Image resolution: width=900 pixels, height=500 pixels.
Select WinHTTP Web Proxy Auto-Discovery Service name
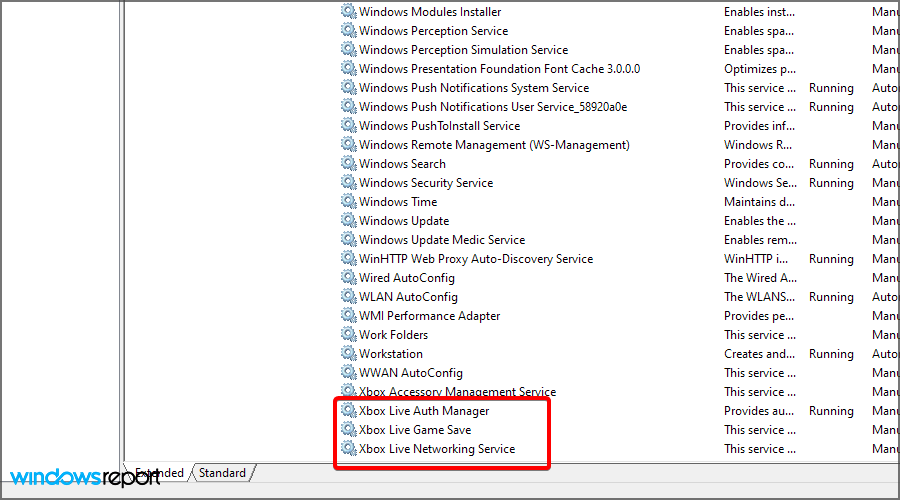click(476, 259)
